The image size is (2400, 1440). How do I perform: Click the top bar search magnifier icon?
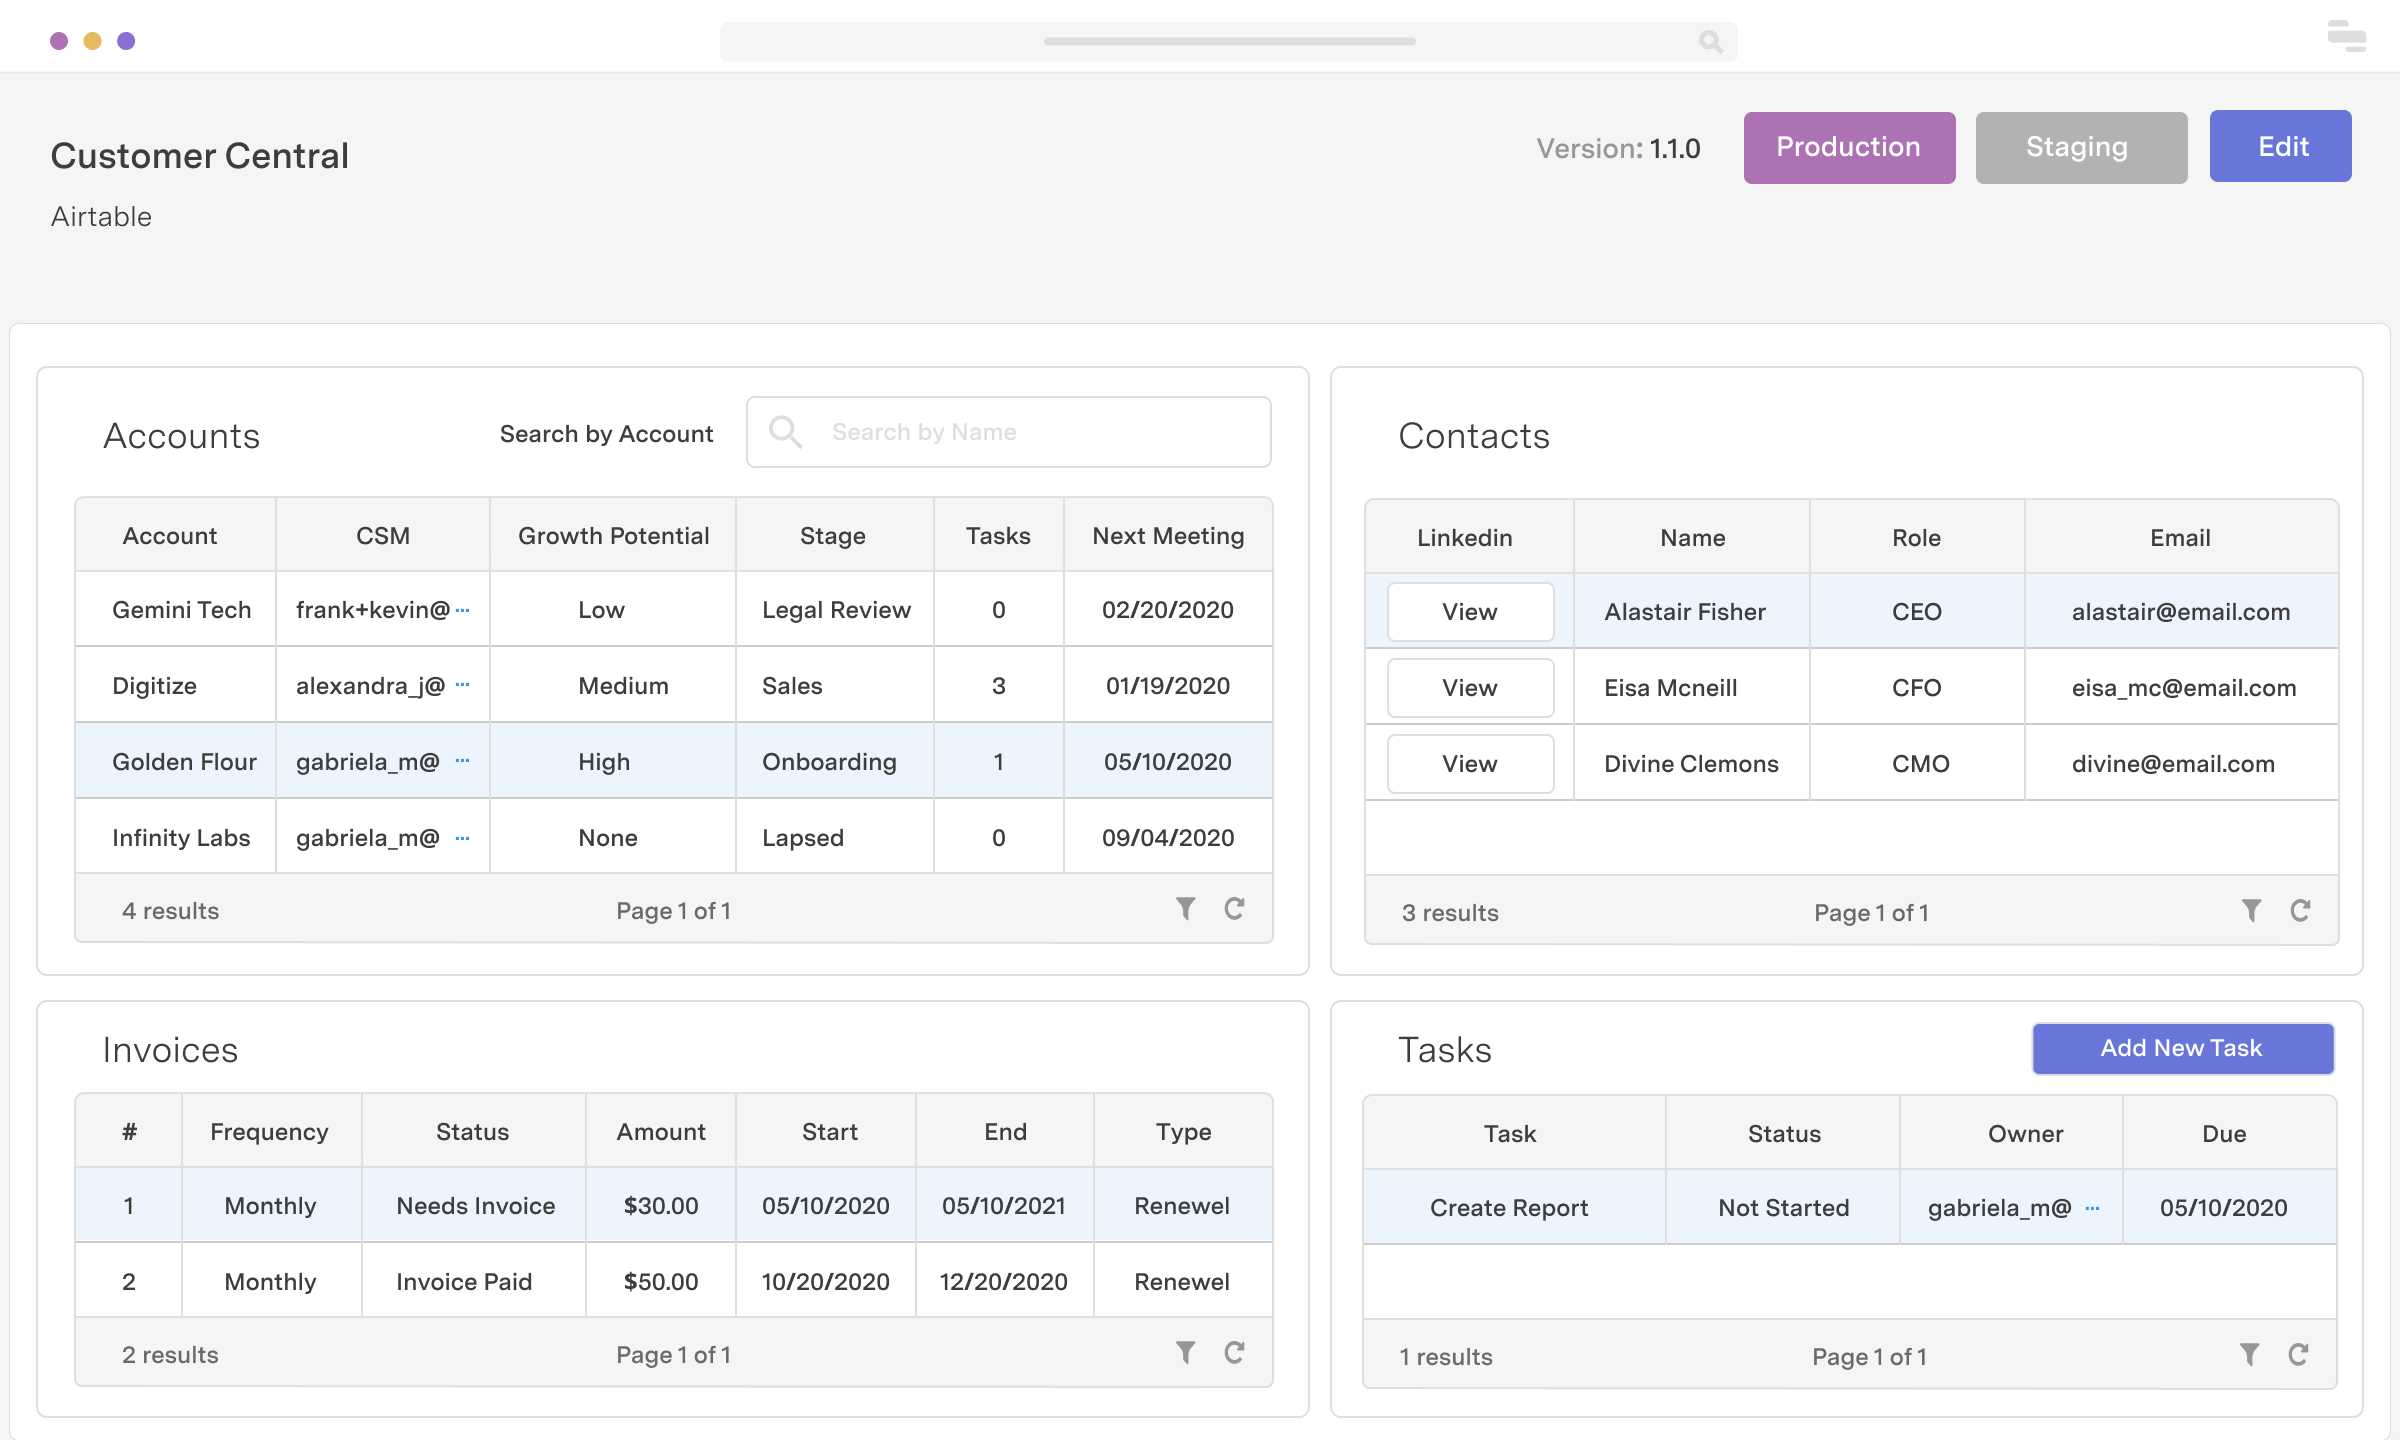click(x=1710, y=41)
